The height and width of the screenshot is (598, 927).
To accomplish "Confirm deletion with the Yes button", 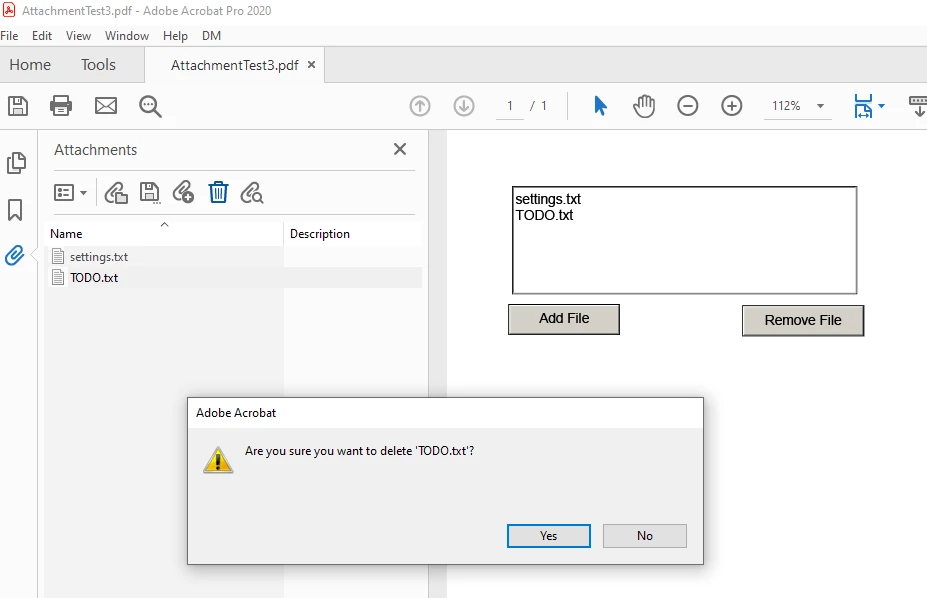I will click(x=549, y=535).
